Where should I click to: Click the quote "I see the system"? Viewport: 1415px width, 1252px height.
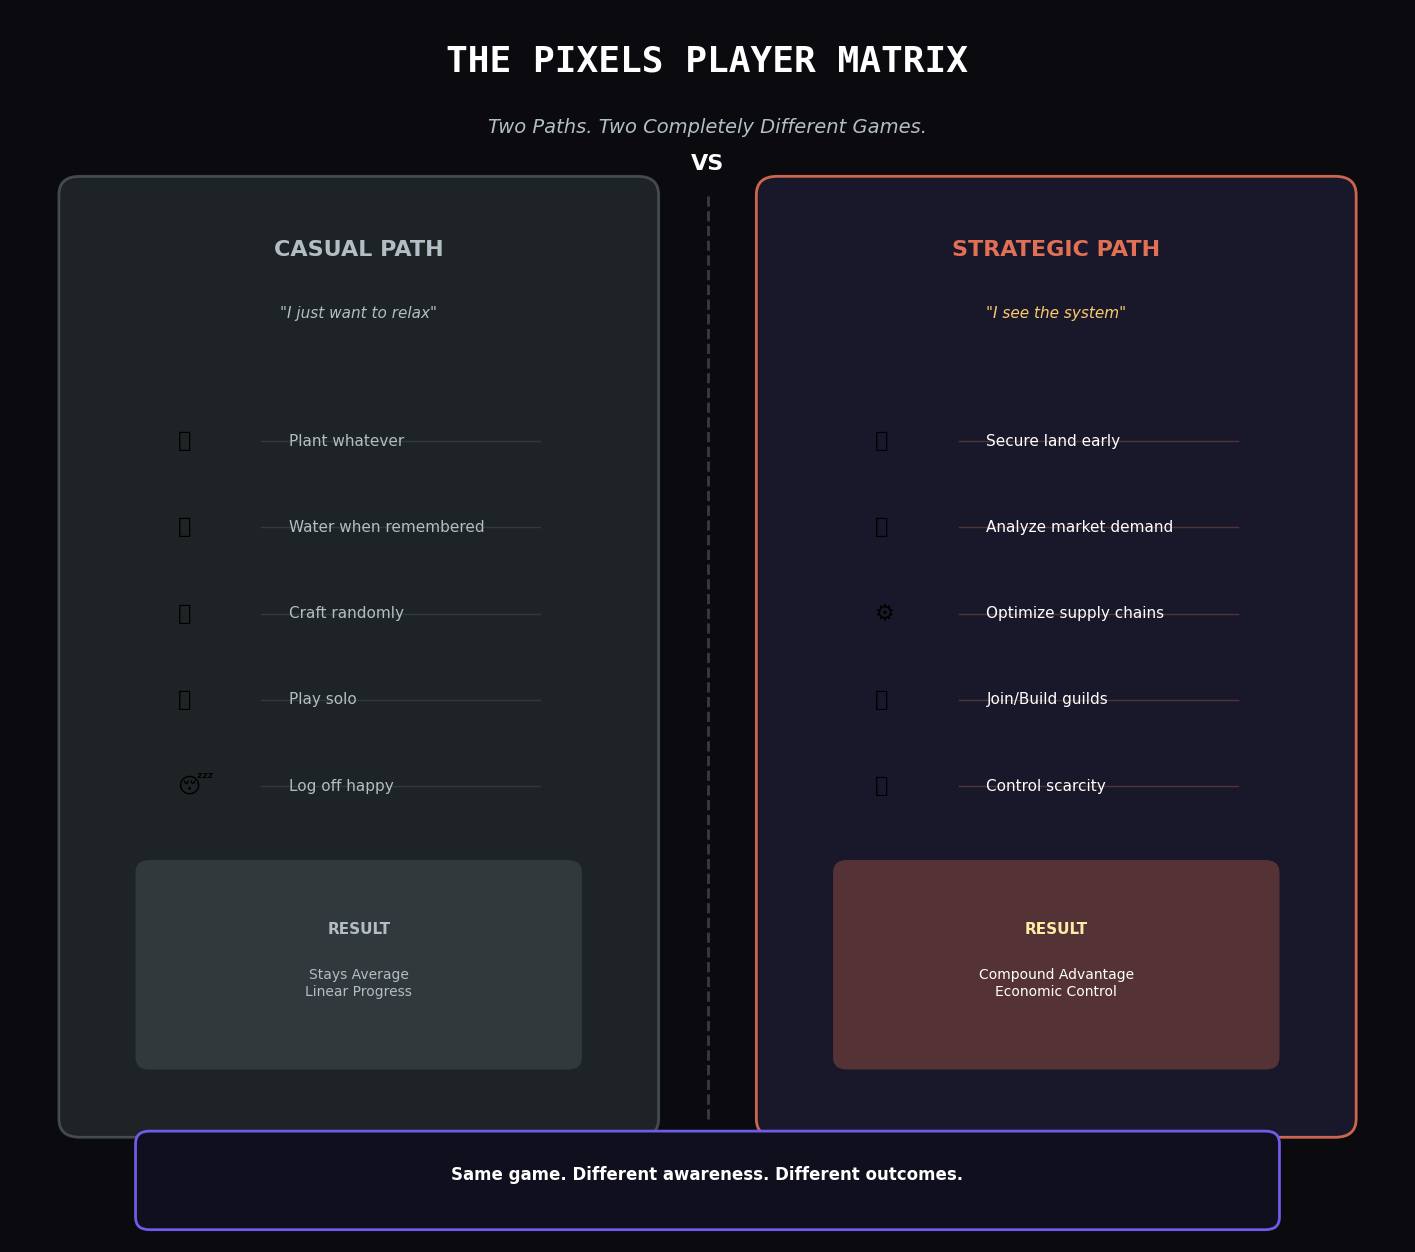tap(1056, 313)
